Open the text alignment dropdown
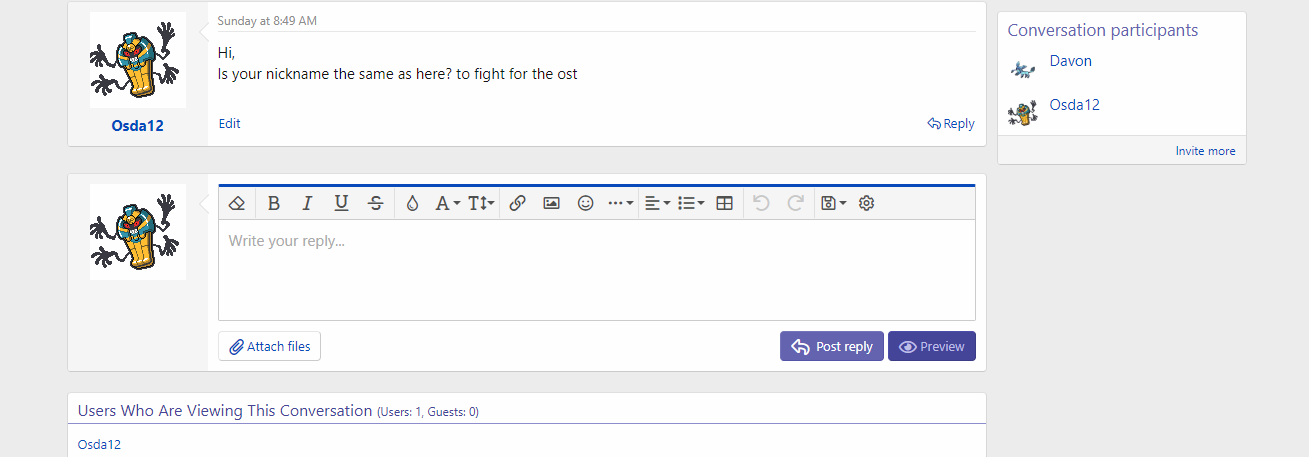The height and width of the screenshot is (457, 1309). tap(657, 203)
